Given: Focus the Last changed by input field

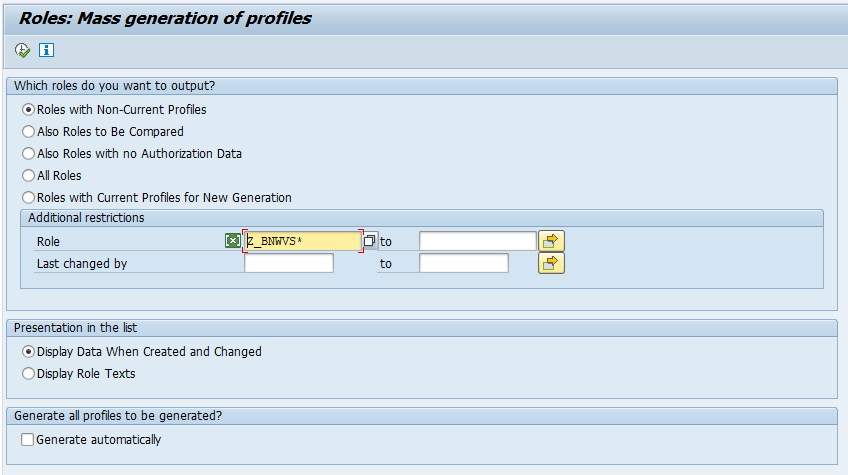Looking at the screenshot, I should pyautogui.click(x=289, y=264).
